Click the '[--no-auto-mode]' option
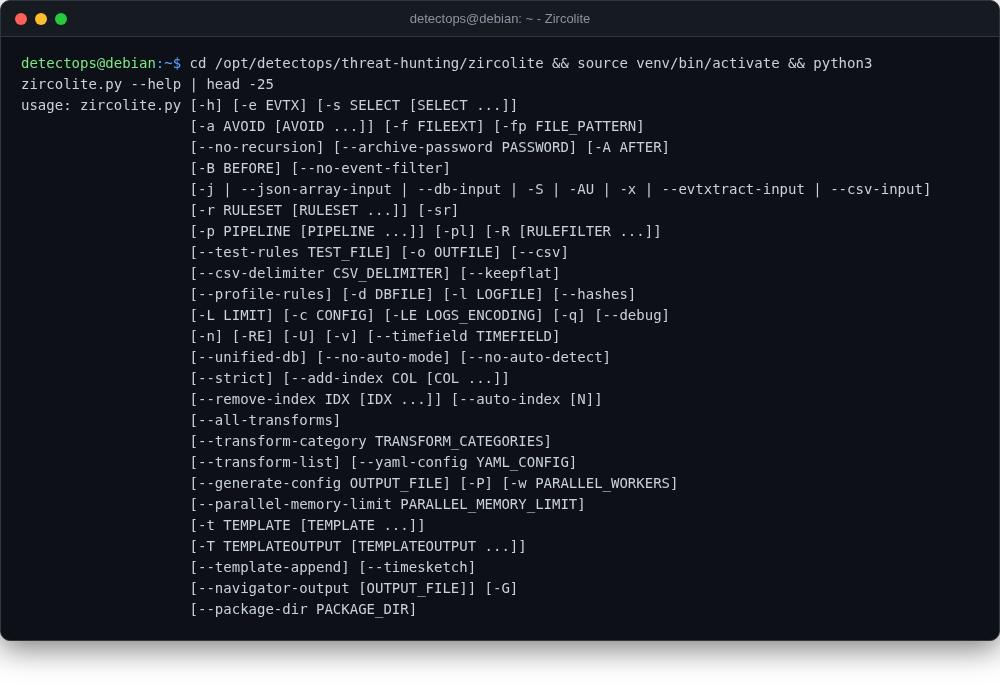 383,358
